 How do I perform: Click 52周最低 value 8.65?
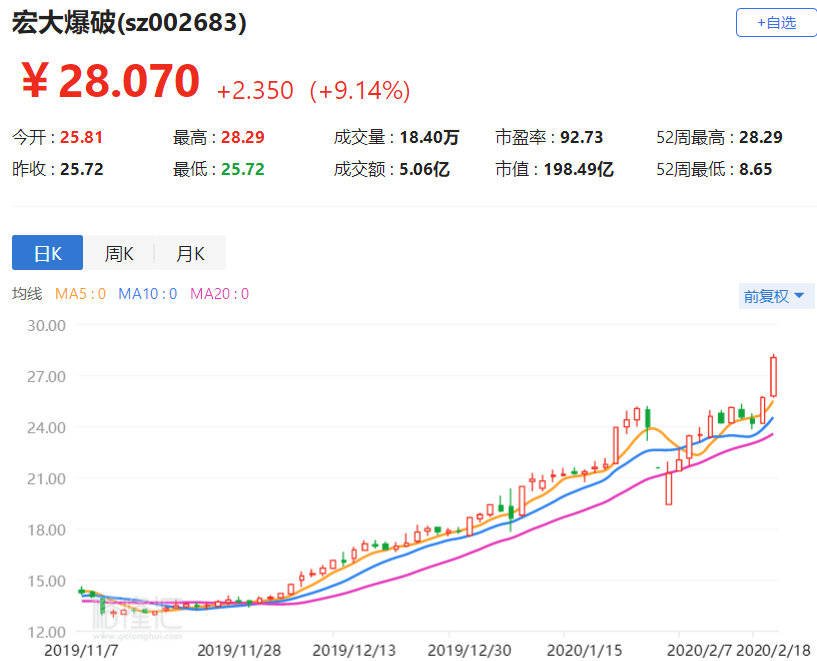pos(756,169)
